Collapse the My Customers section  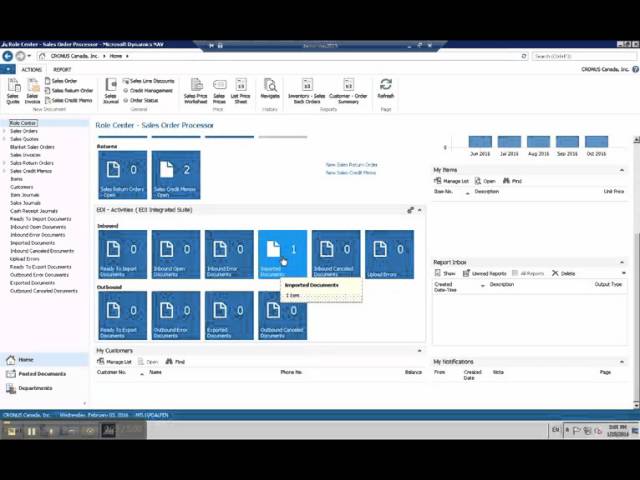[420, 351]
